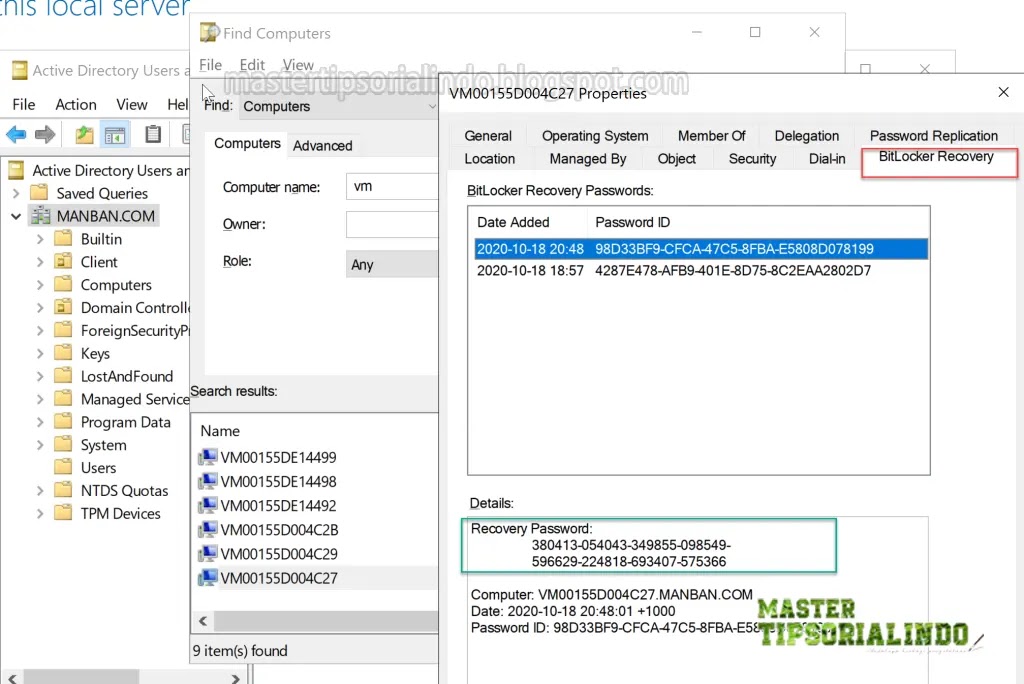The image size is (1024, 684).
Task: Open the View menu in ADUC window
Action: (x=131, y=105)
